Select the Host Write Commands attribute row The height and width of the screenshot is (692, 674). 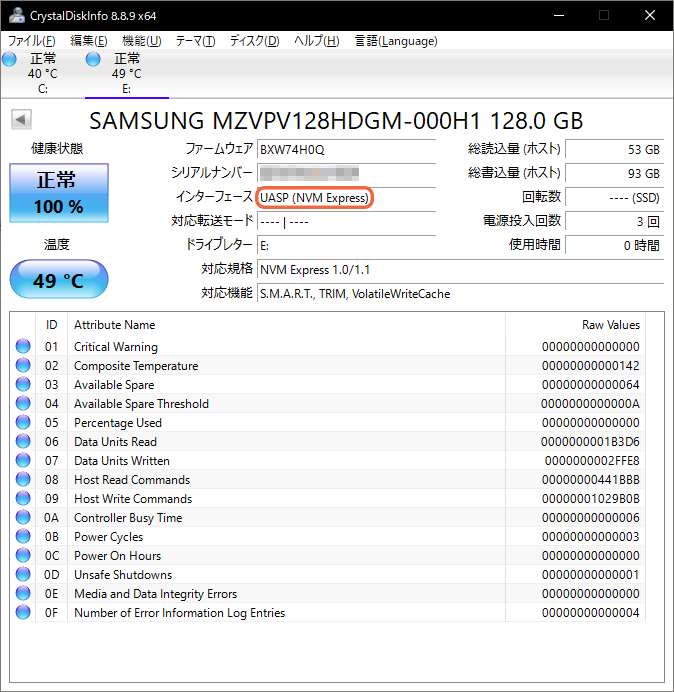[328, 498]
